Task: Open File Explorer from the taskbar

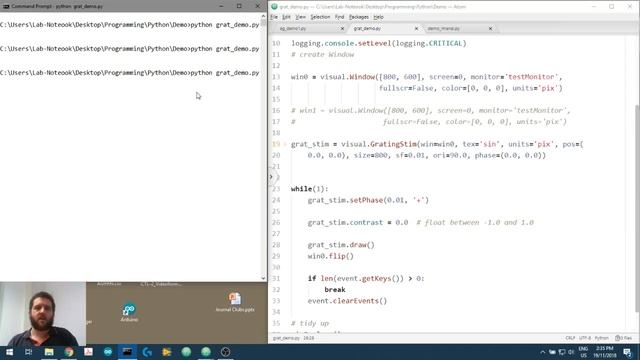Action: point(49,352)
